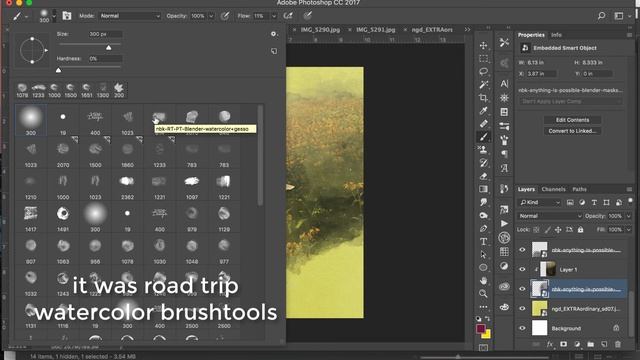
Task: Open the Kind filter dropdown
Action: click(x=540, y=202)
